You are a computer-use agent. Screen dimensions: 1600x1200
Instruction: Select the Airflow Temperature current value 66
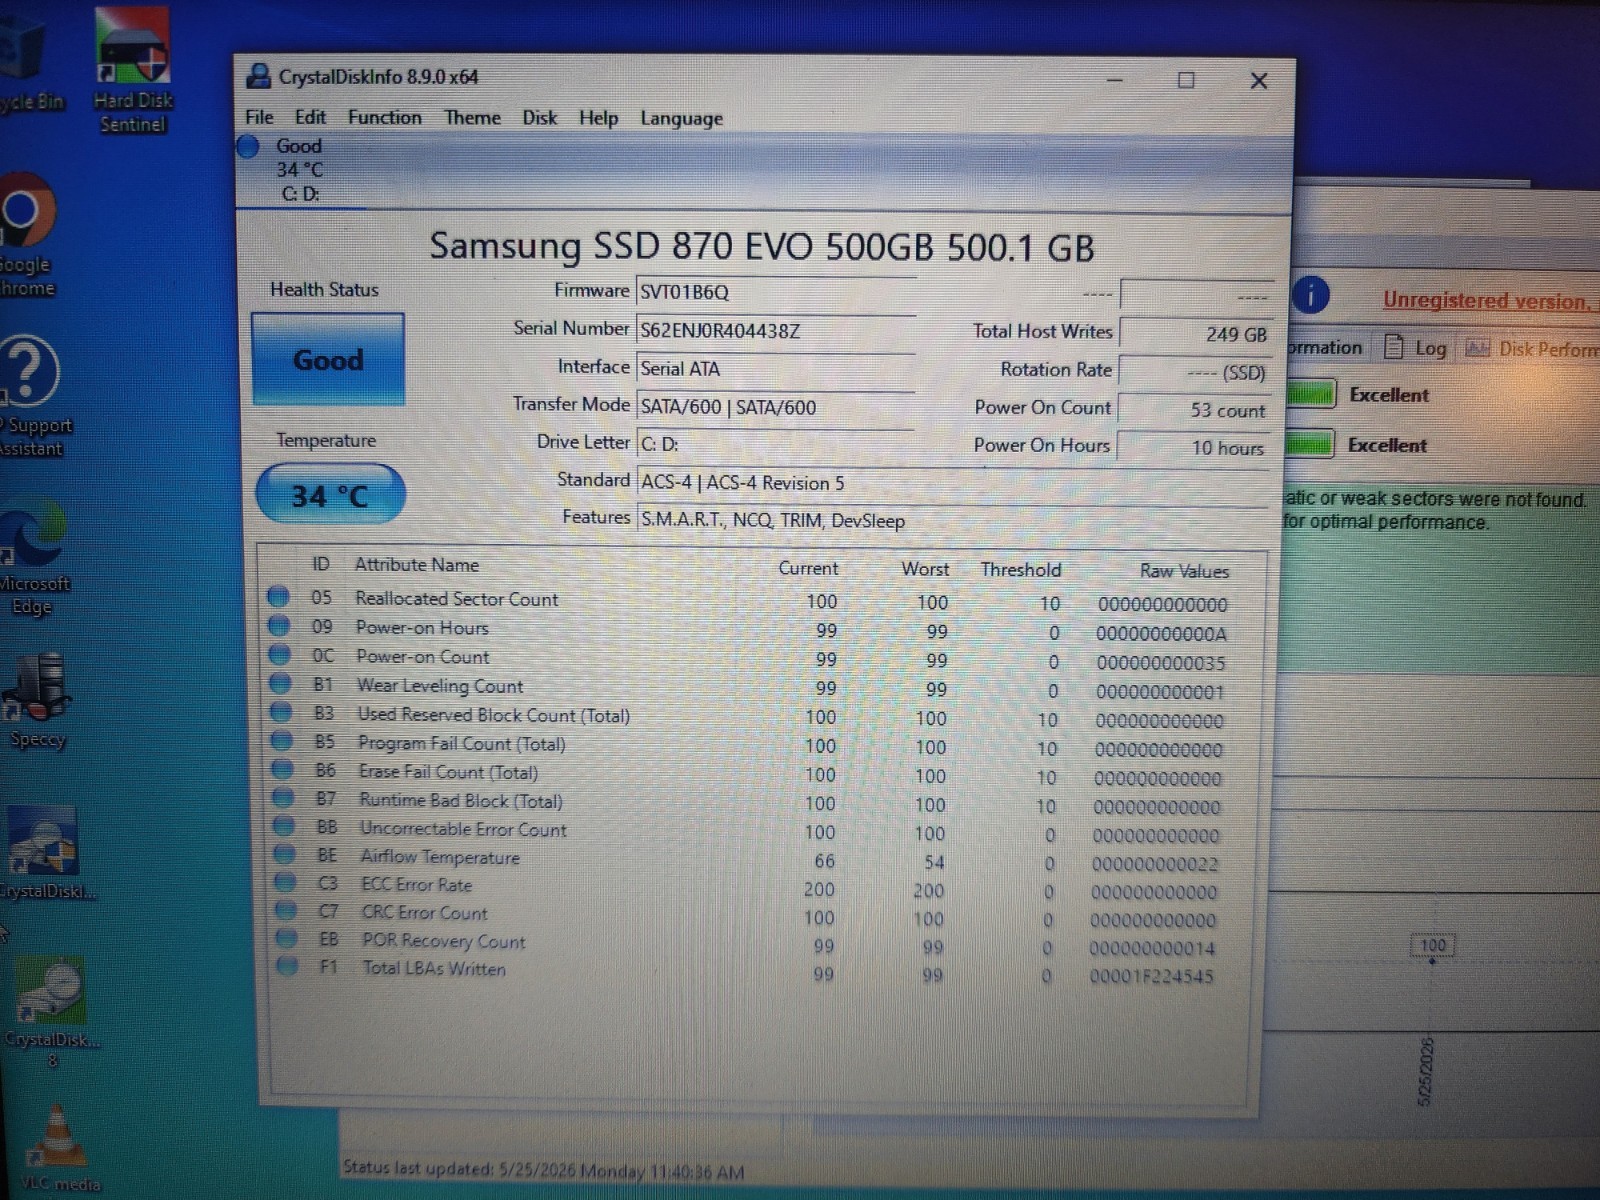[x=824, y=861]
